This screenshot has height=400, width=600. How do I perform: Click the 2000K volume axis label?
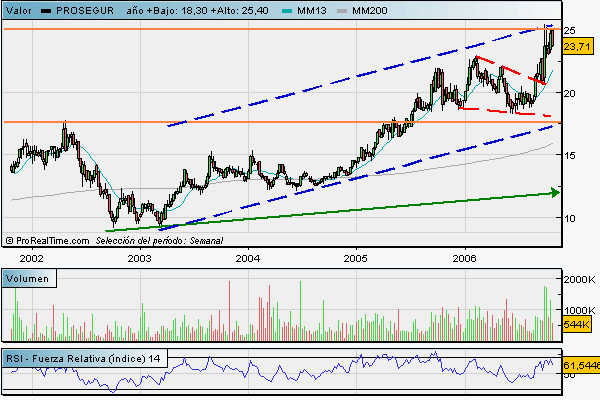click(579, 279)
